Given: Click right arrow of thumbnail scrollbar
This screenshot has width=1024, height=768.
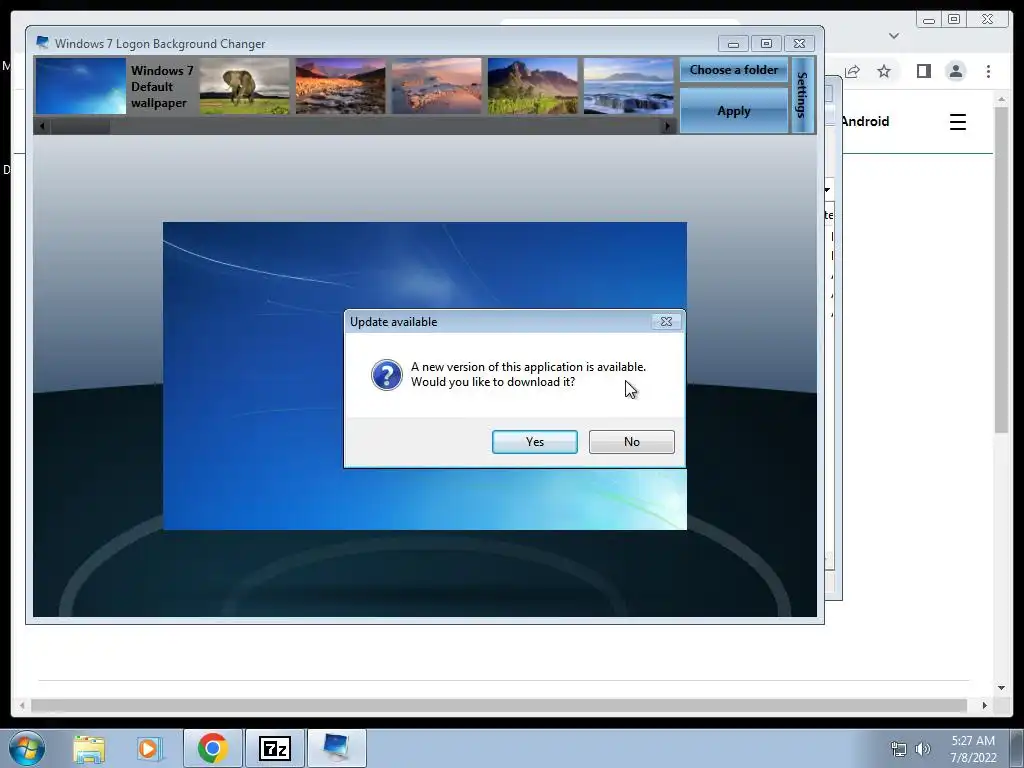Looking at the screenshot, I should pos(667,126).
